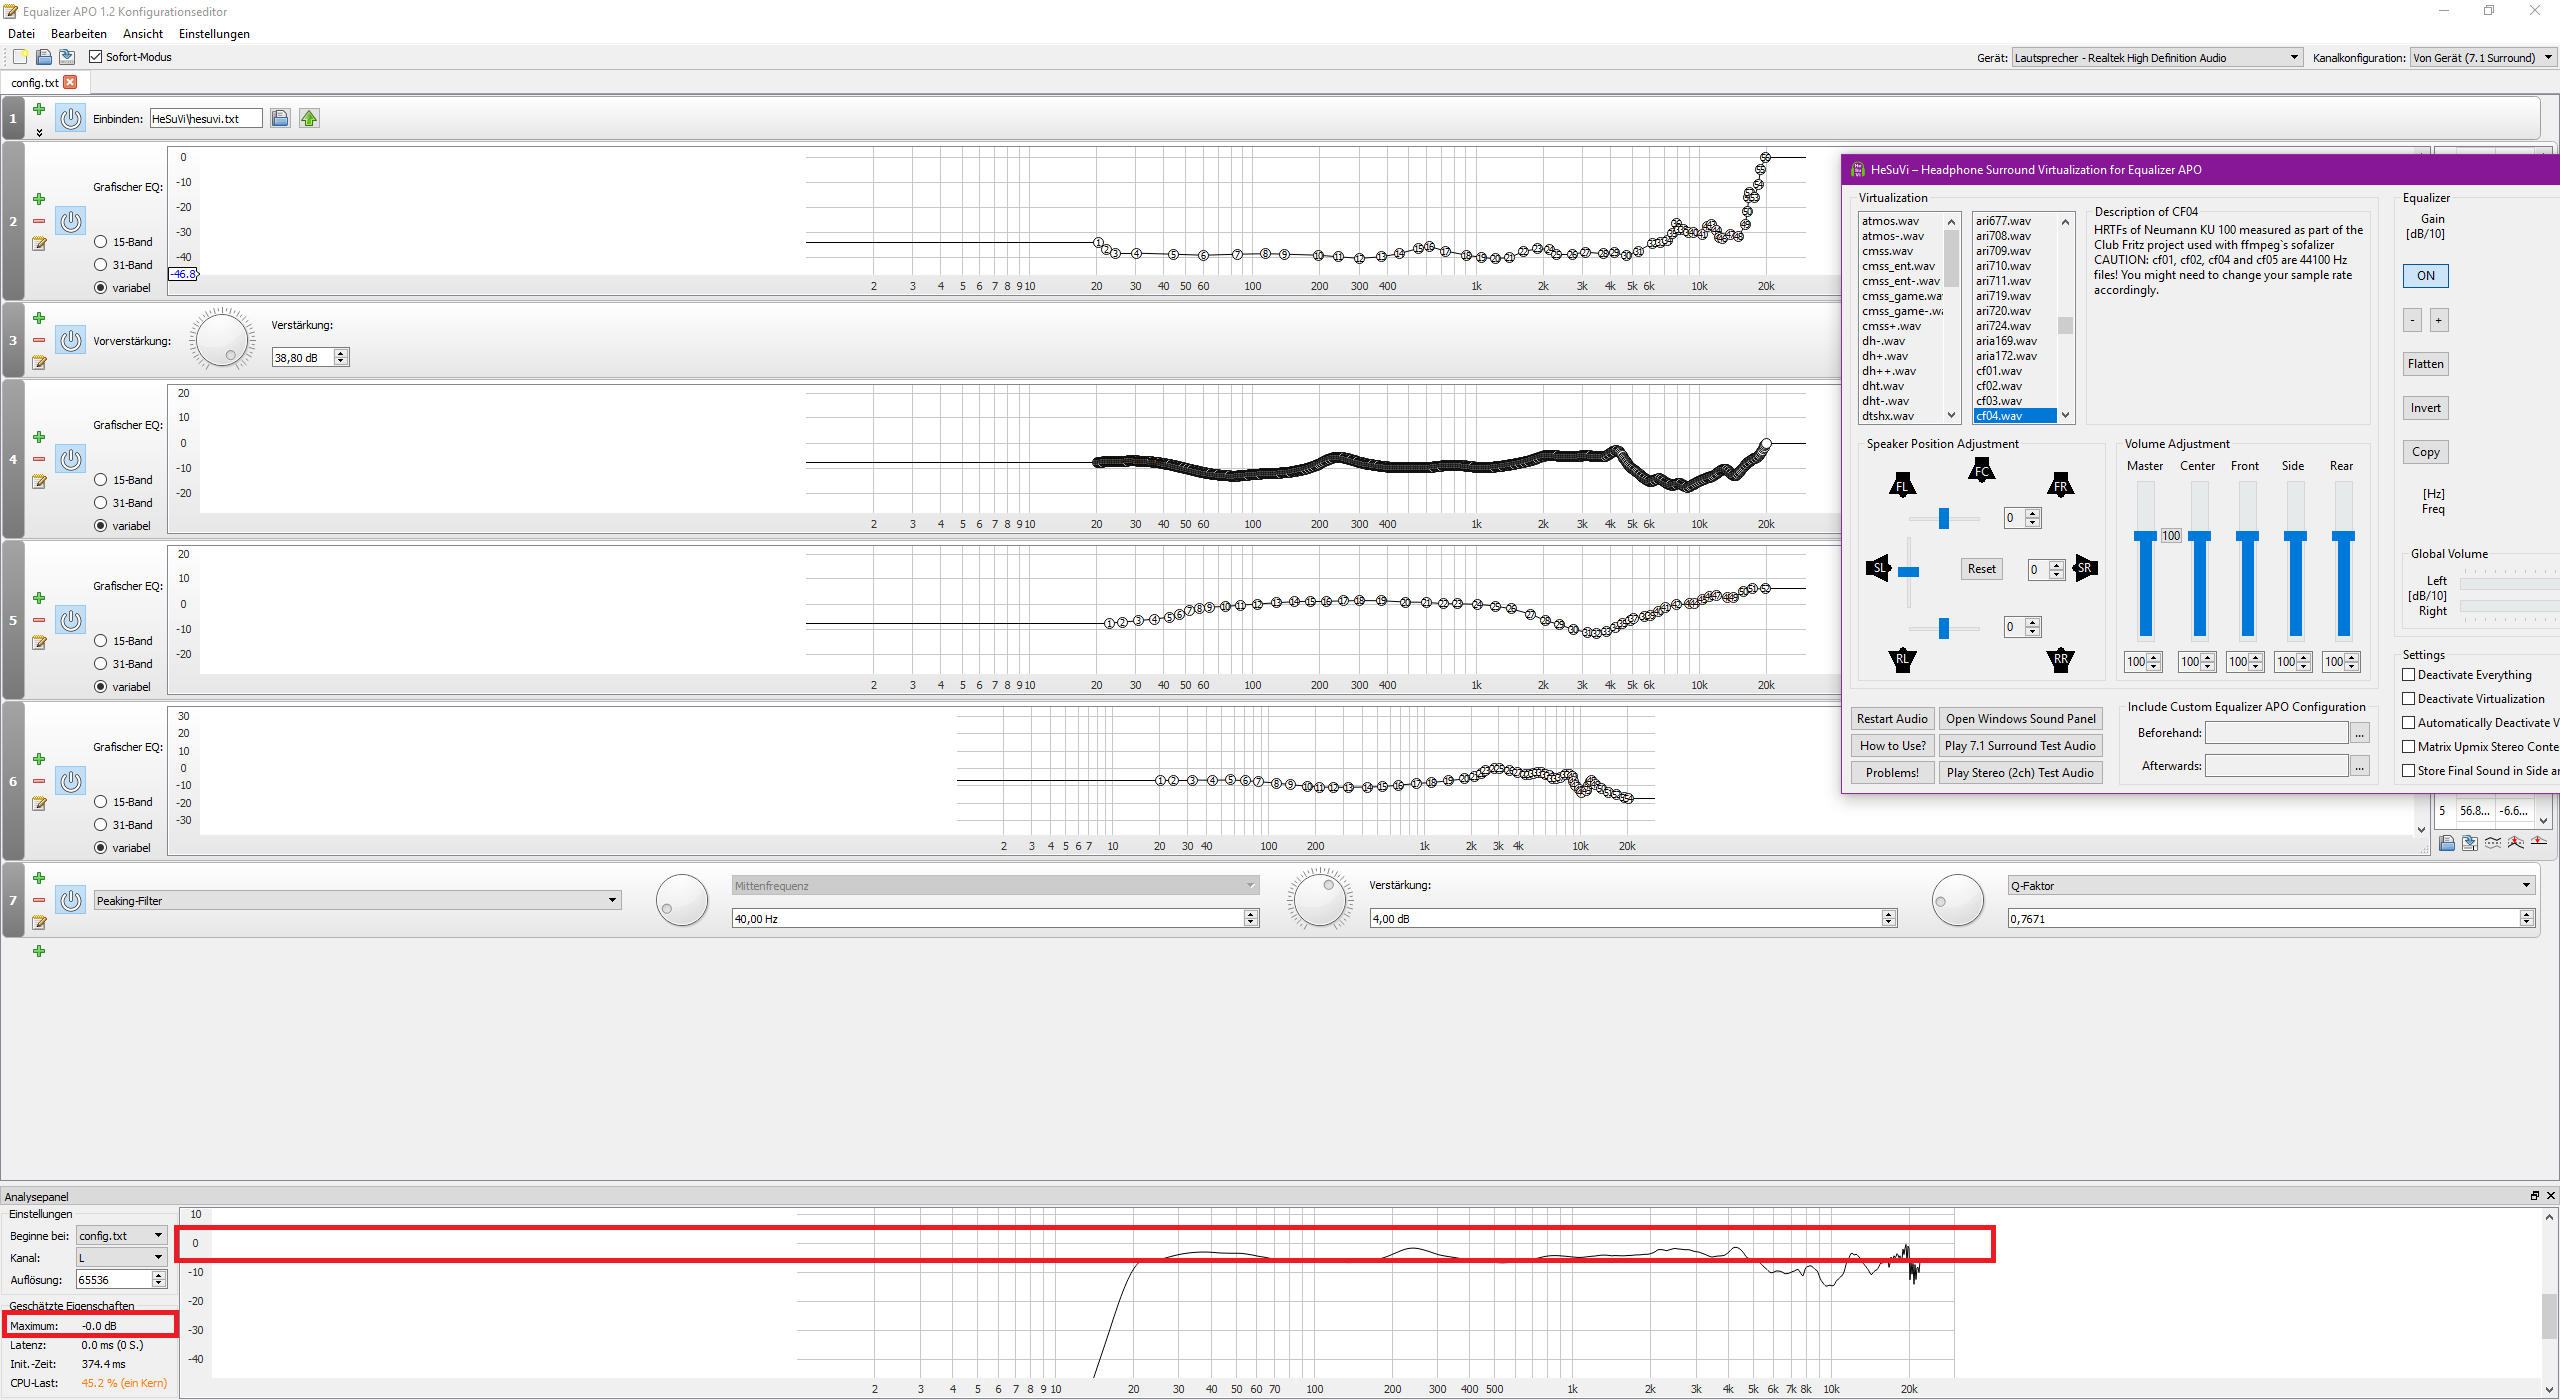Open the Bearbeiten menu
This screenshot has height=1400, width=2560.
point(78,34)
